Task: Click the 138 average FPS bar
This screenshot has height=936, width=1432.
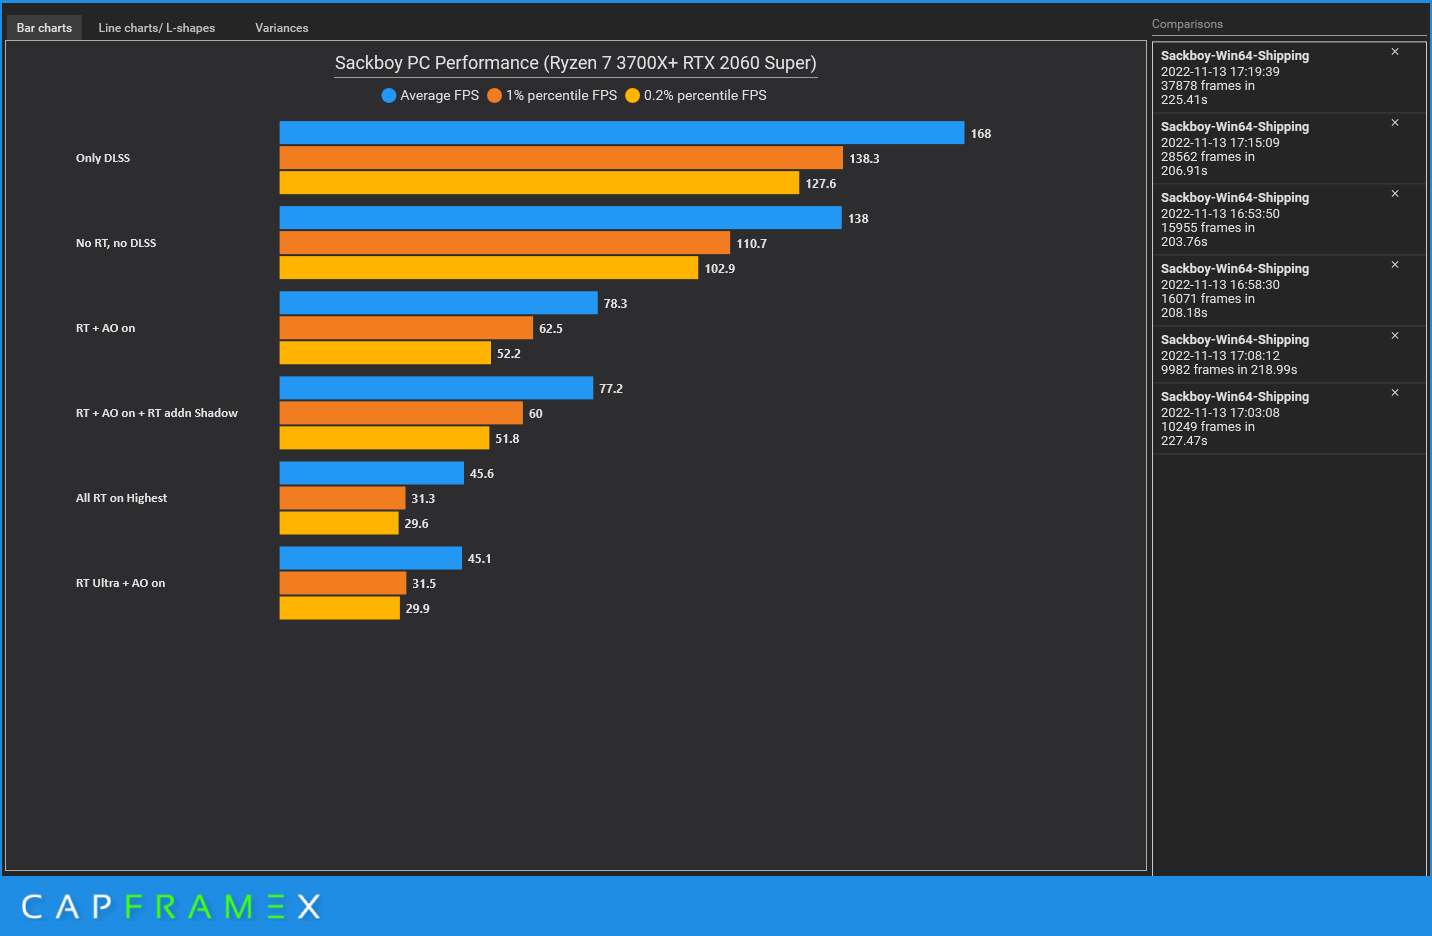Action: tap(561, 218)
